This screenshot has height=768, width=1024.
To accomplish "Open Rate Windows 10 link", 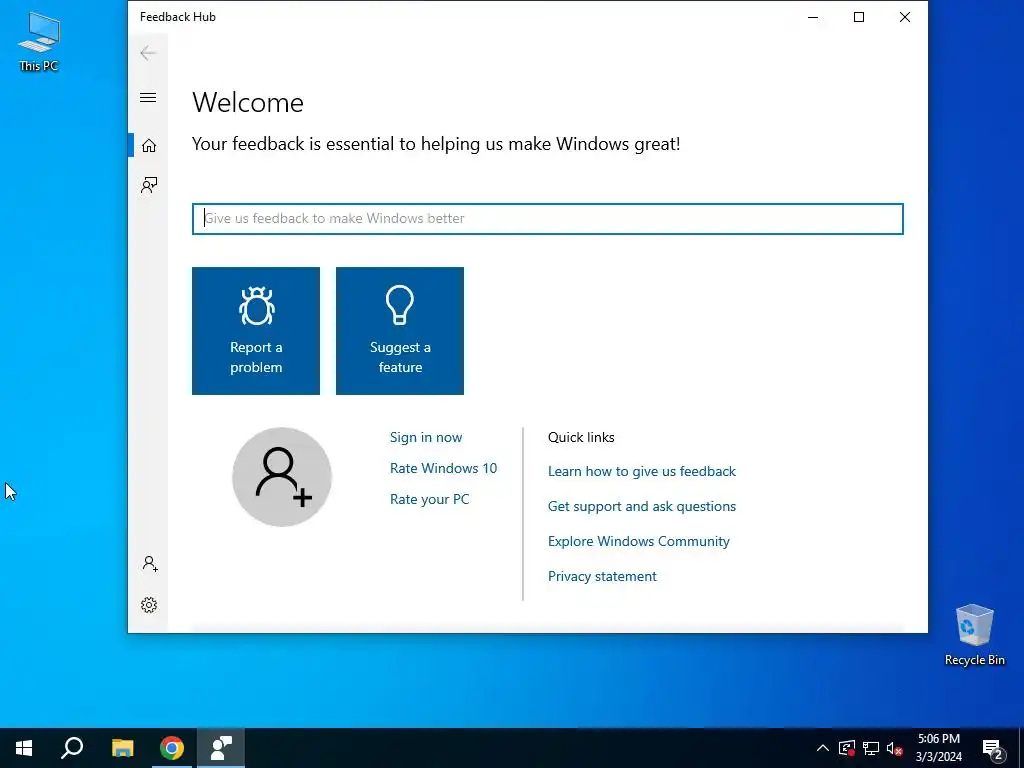I will (443, 468).
